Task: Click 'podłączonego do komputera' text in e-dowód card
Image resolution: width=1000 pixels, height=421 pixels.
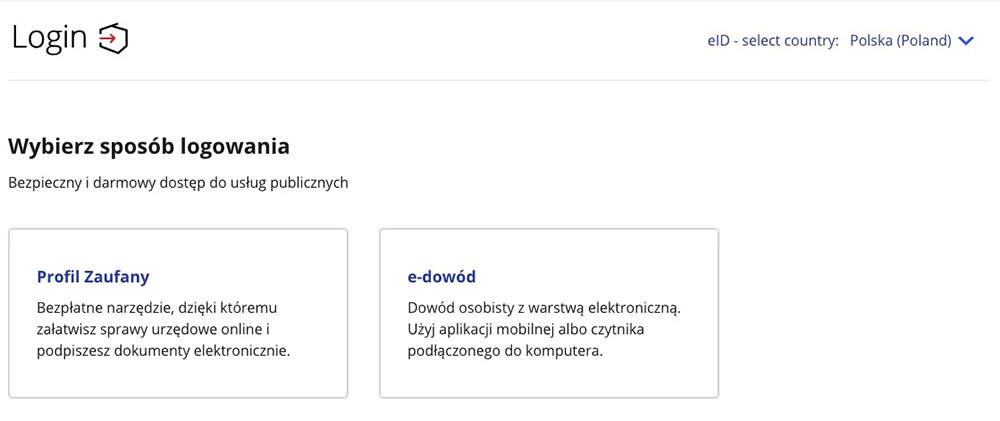Action: 504,351
